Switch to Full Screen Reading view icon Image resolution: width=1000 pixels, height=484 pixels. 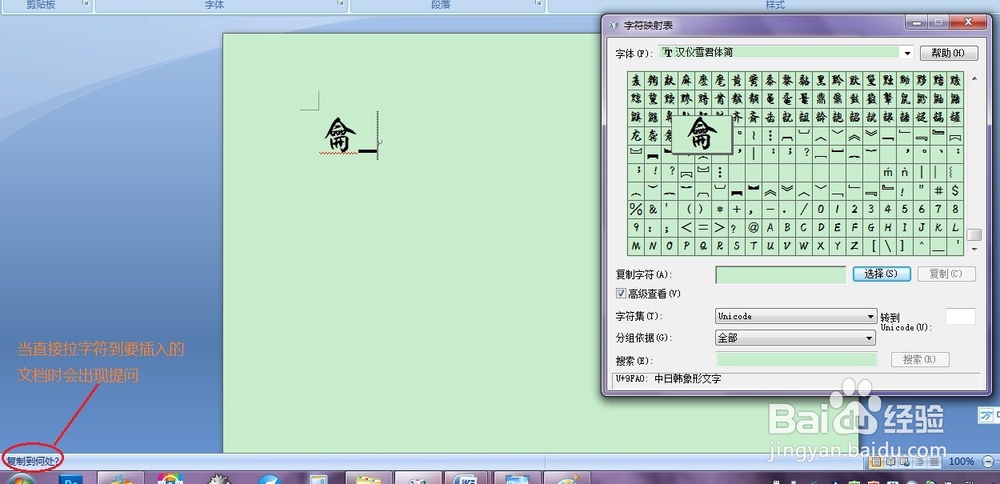[x=891, y=462]
